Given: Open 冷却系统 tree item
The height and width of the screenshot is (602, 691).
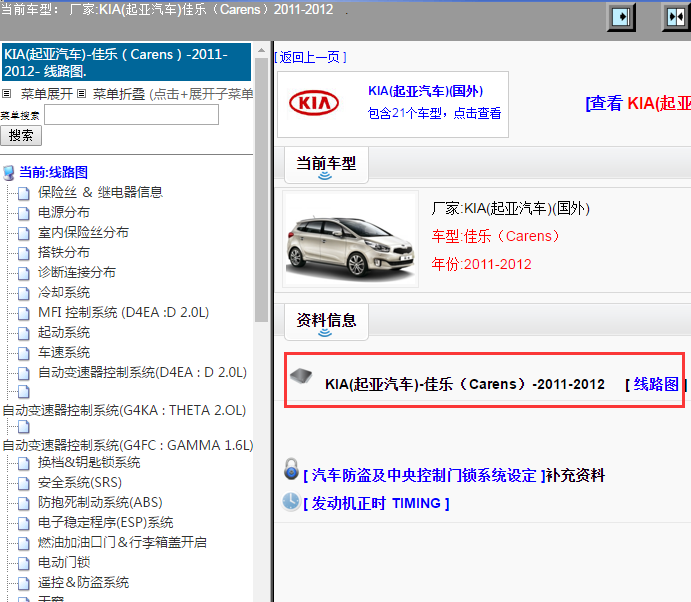Looking at the screenshot, I should click(64, 293).
